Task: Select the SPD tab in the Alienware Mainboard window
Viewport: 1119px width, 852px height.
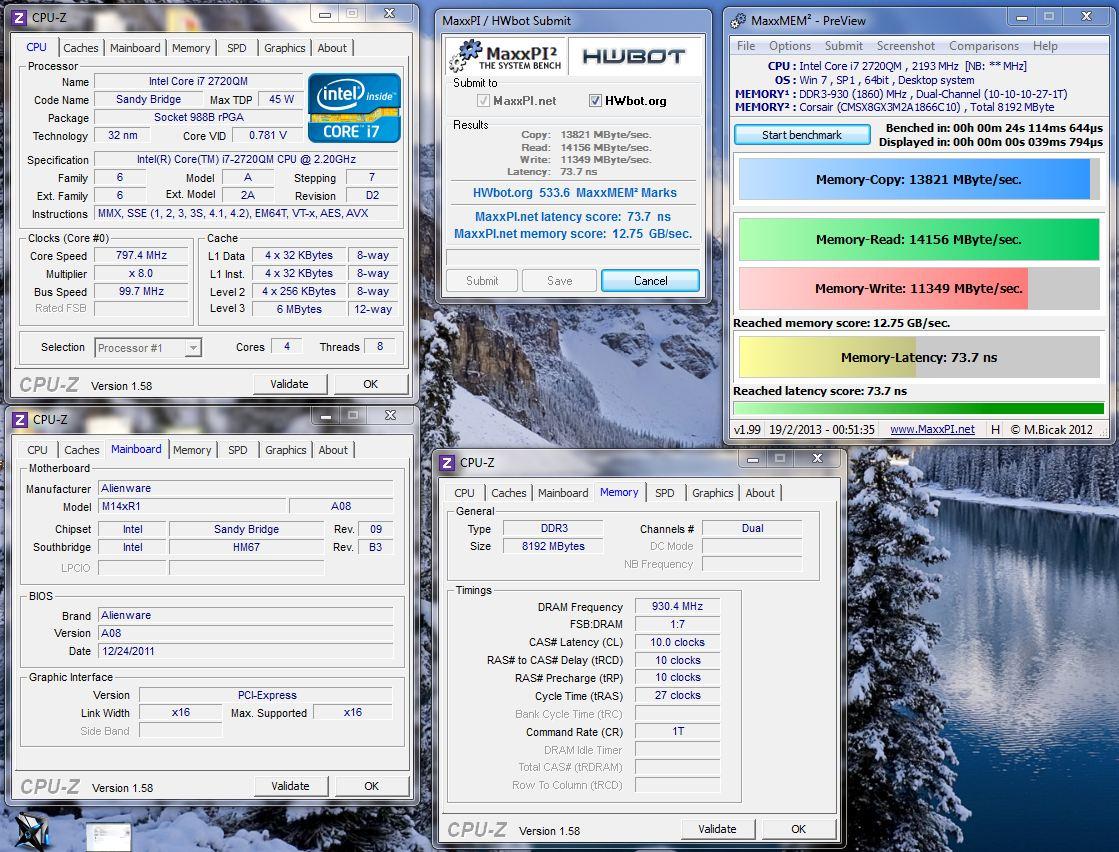Action: 238,450
